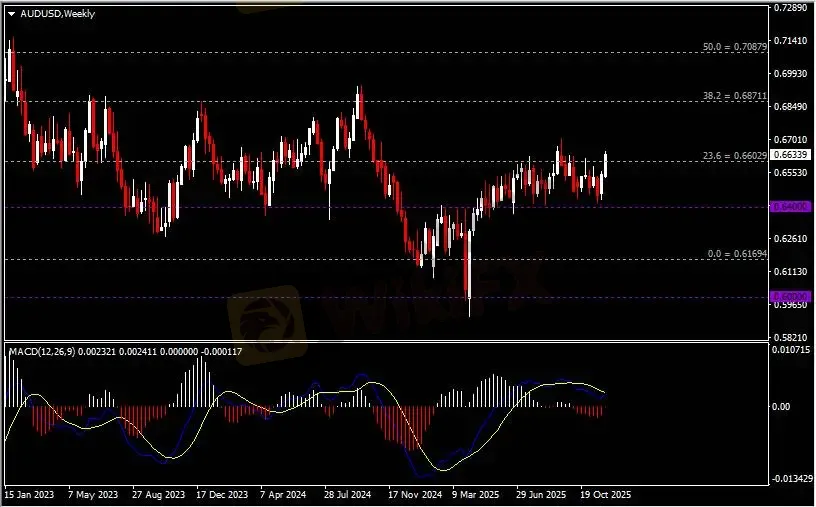Click the purple 0.60000 level tag
816x507 pixels.
[789, 297]
